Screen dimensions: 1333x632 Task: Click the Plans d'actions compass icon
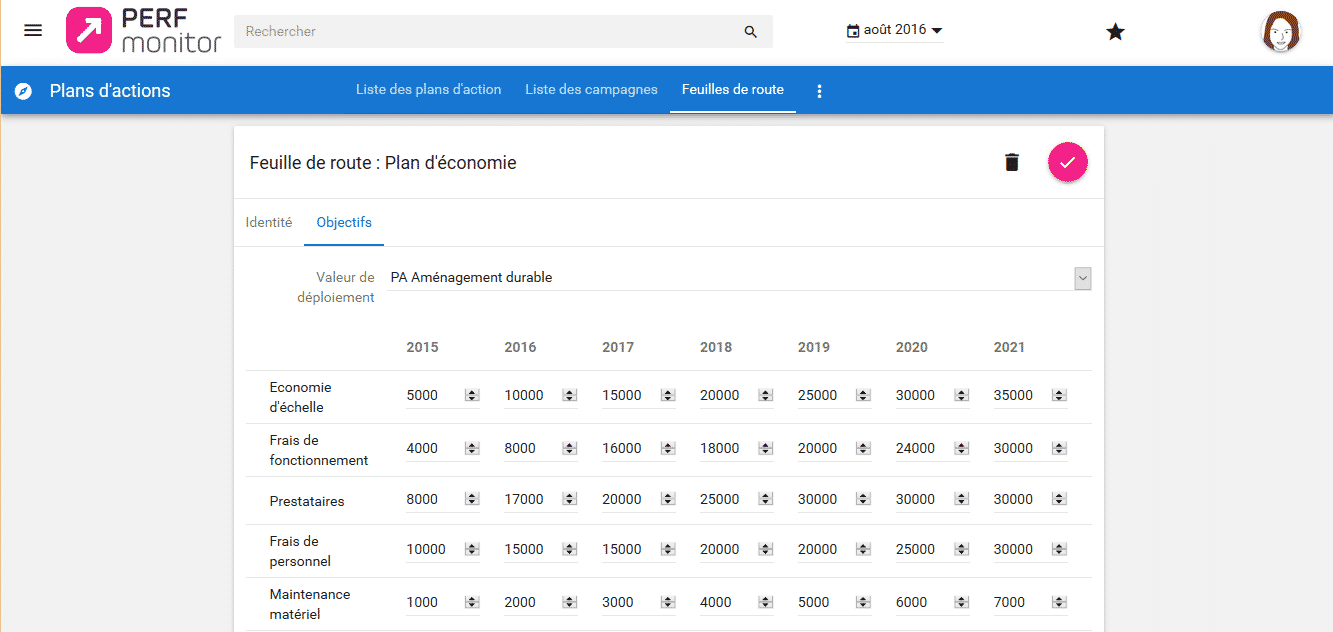coord(24,91)
